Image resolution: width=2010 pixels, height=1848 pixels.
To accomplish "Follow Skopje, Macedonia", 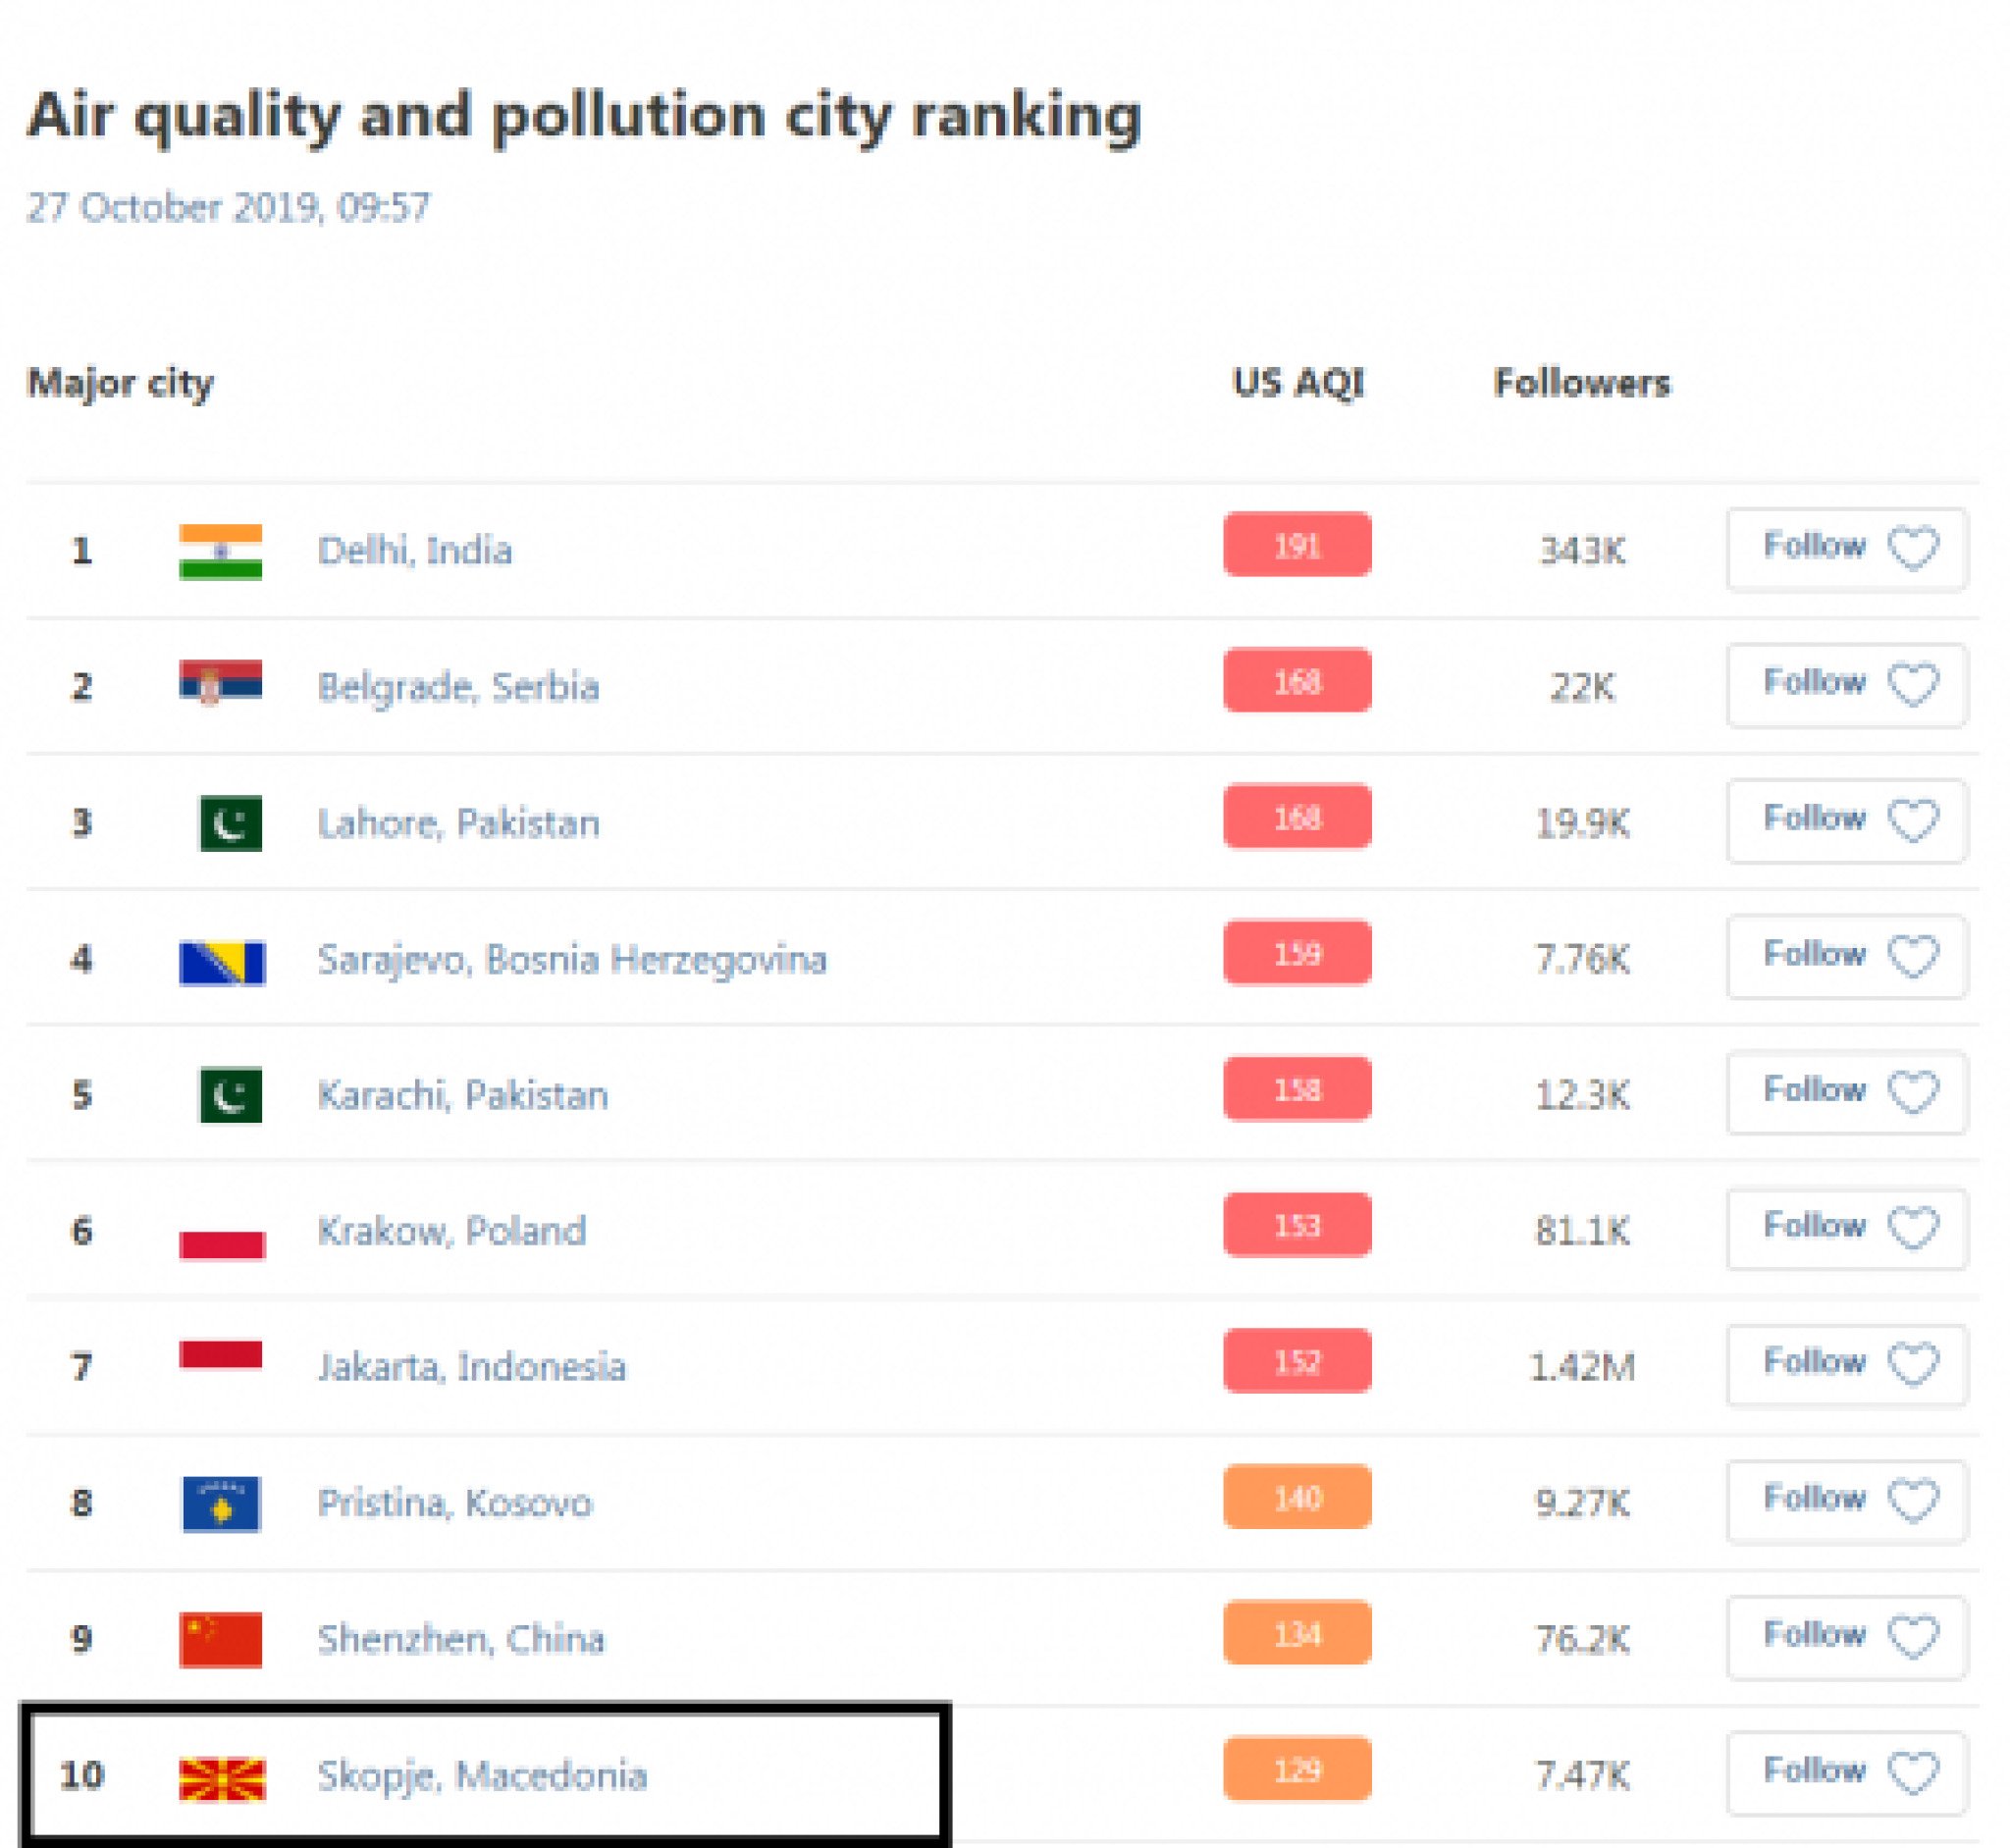I will [x=1846, y=1772].
